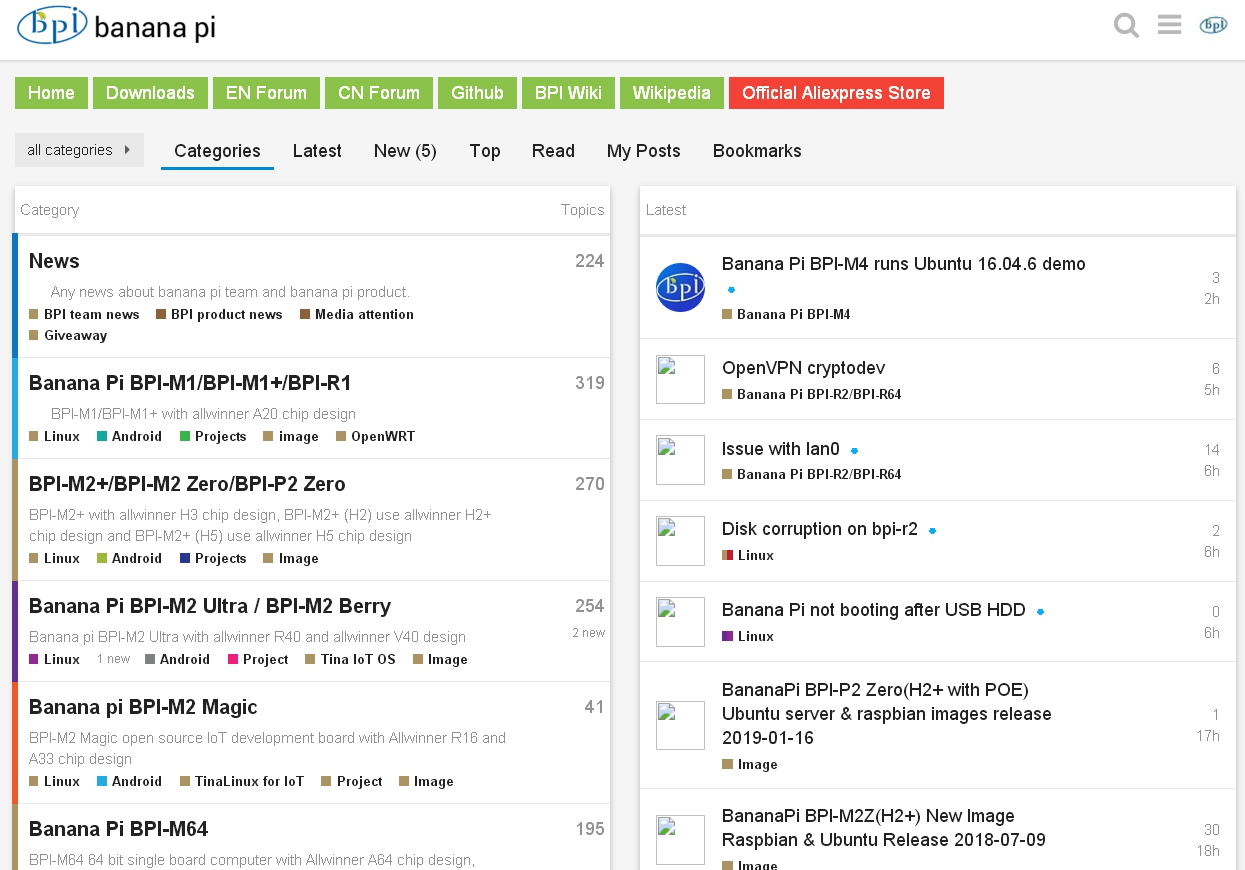The width and height of the screenshot is (1245, 870).
Task: Open the OpenVPN cryptodev topic
Action: 804,368
